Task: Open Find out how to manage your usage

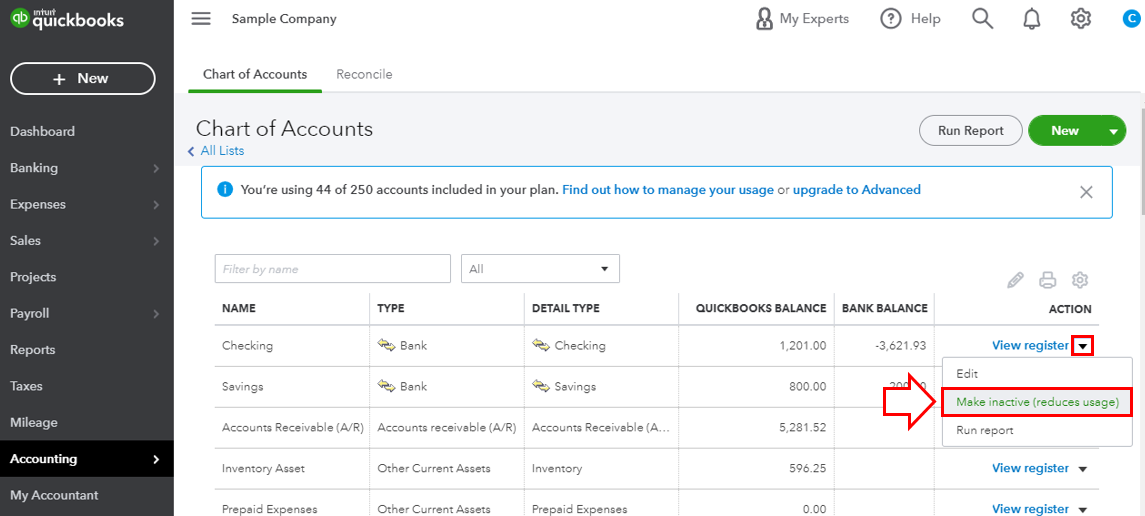Action: [x=667, y=190]
